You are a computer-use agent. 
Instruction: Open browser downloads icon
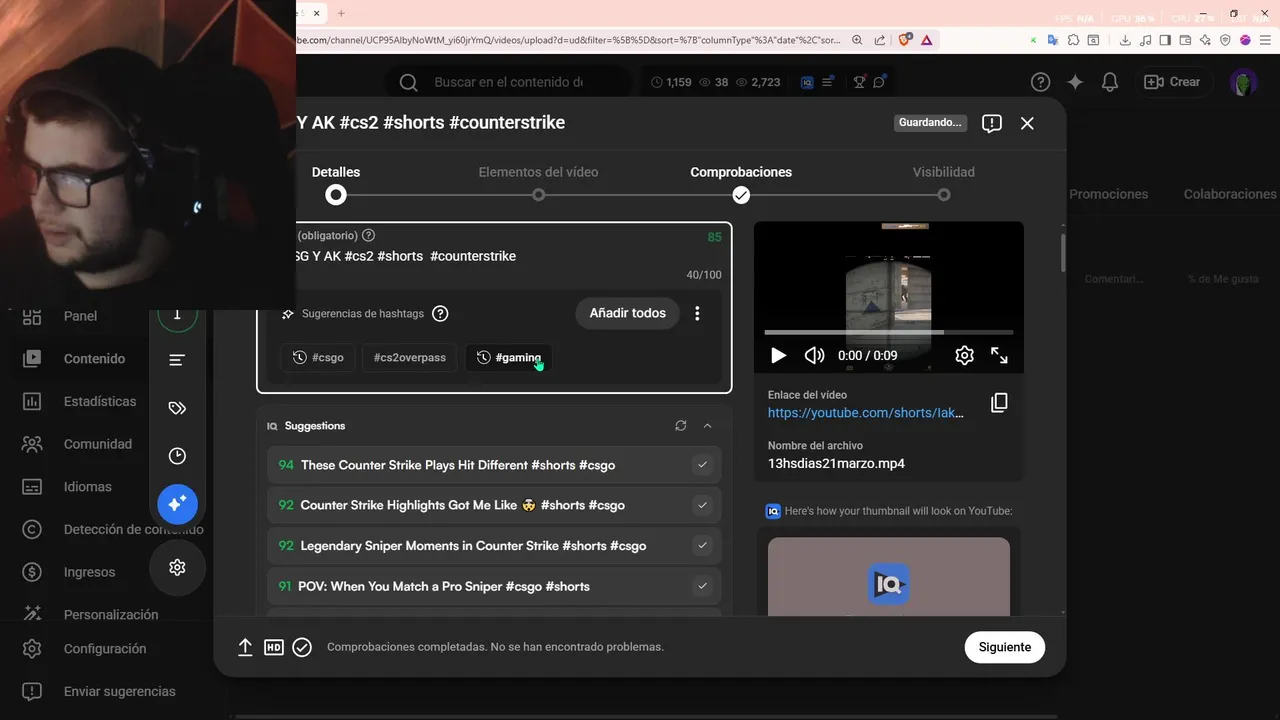tap(1126, 40)
